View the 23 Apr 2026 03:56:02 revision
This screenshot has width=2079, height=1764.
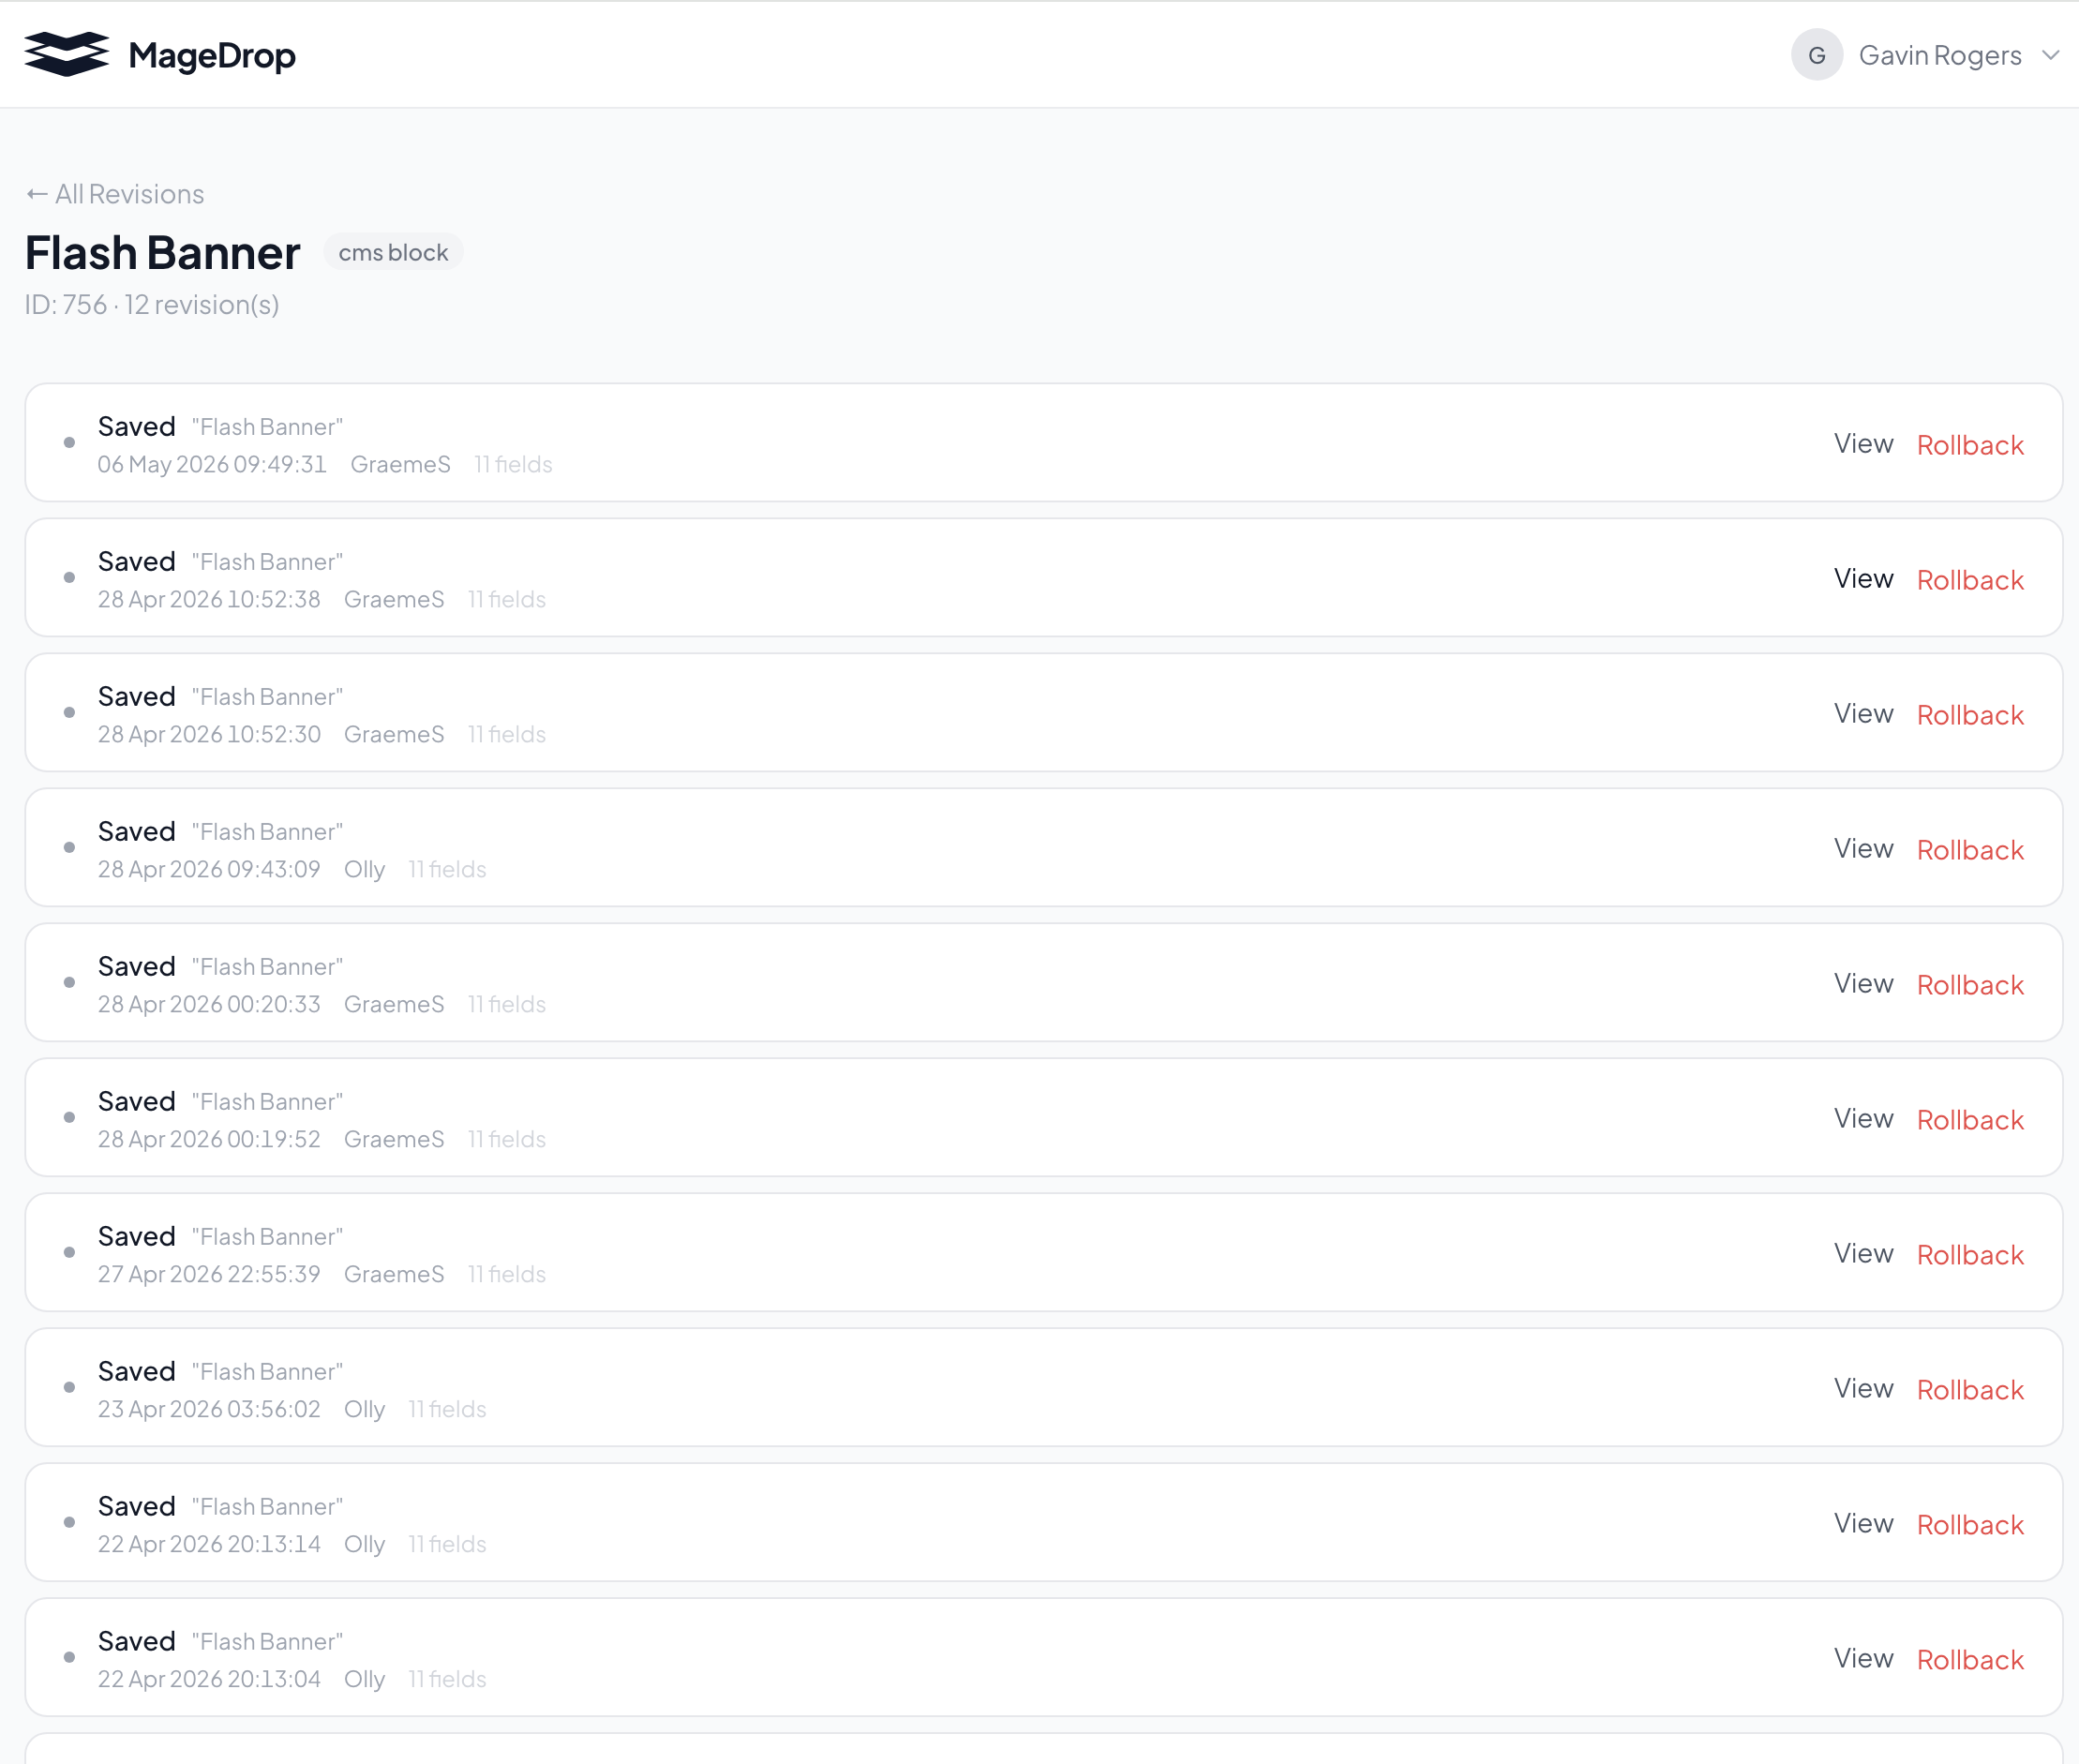[x=1863, y=1388]
